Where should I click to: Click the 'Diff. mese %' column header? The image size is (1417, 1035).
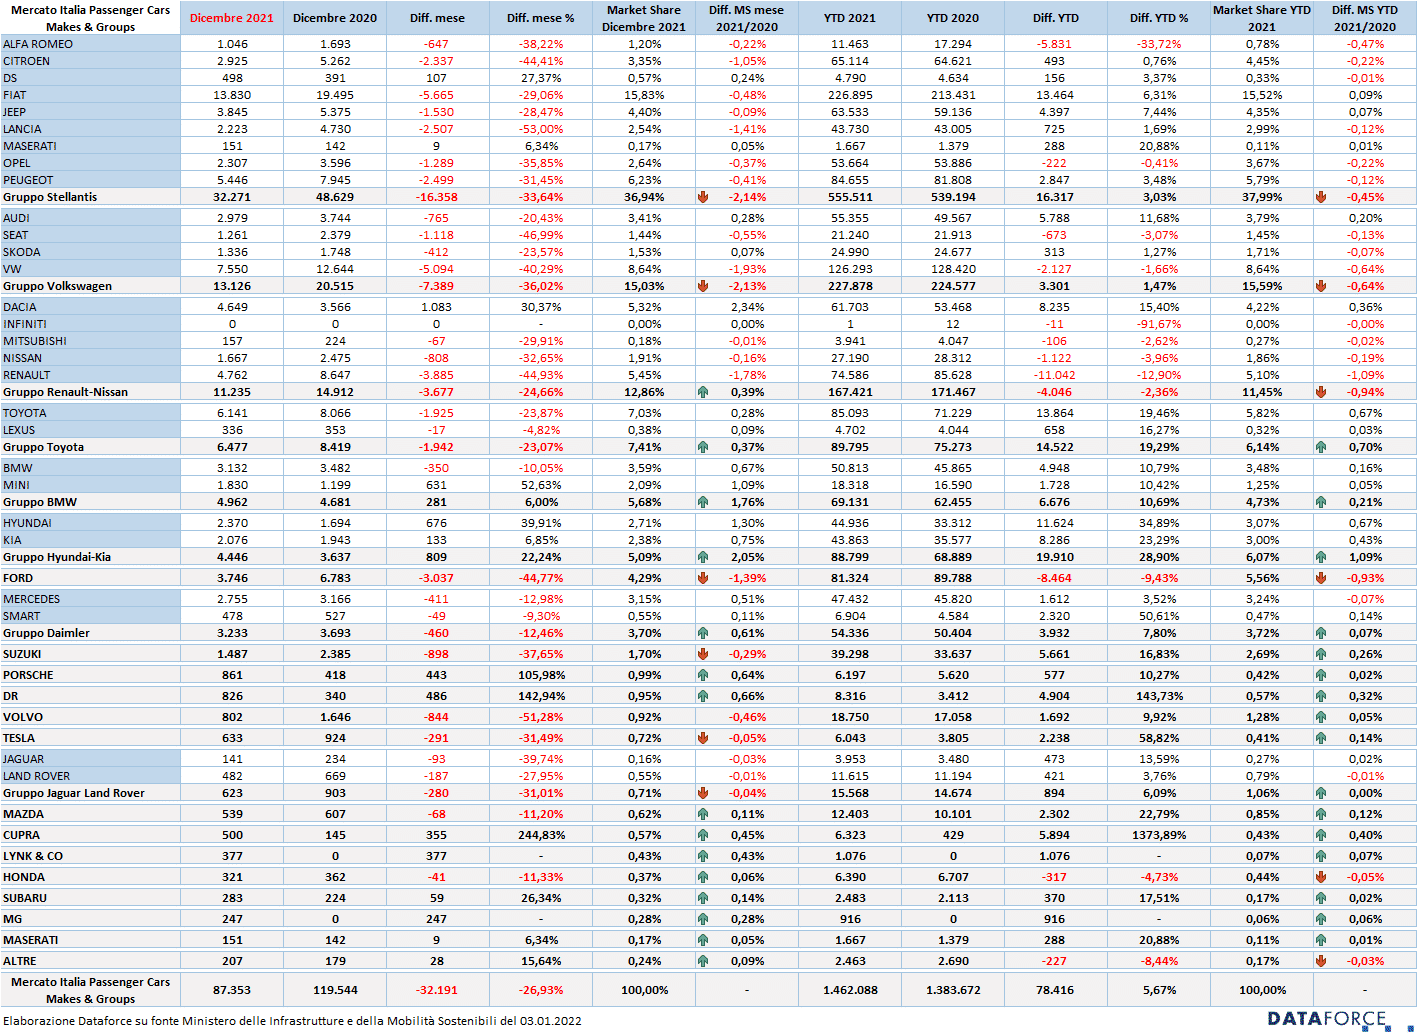tap(541, 18)
